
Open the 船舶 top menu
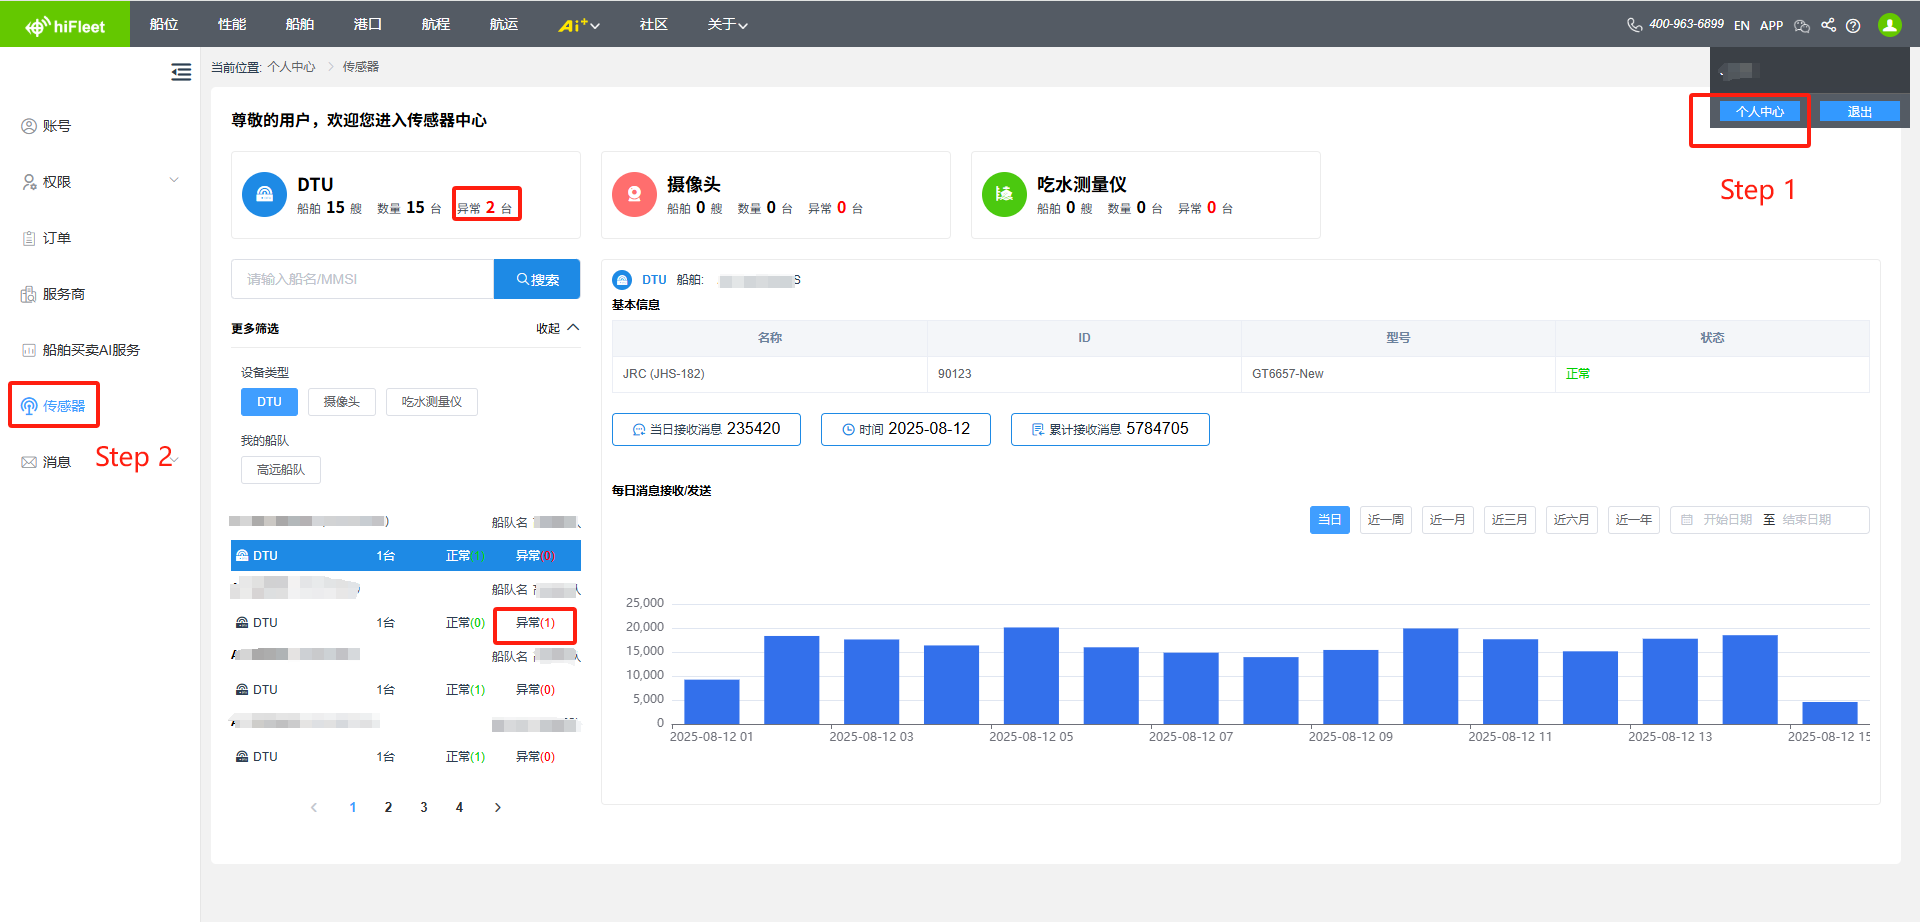point(300,24)
